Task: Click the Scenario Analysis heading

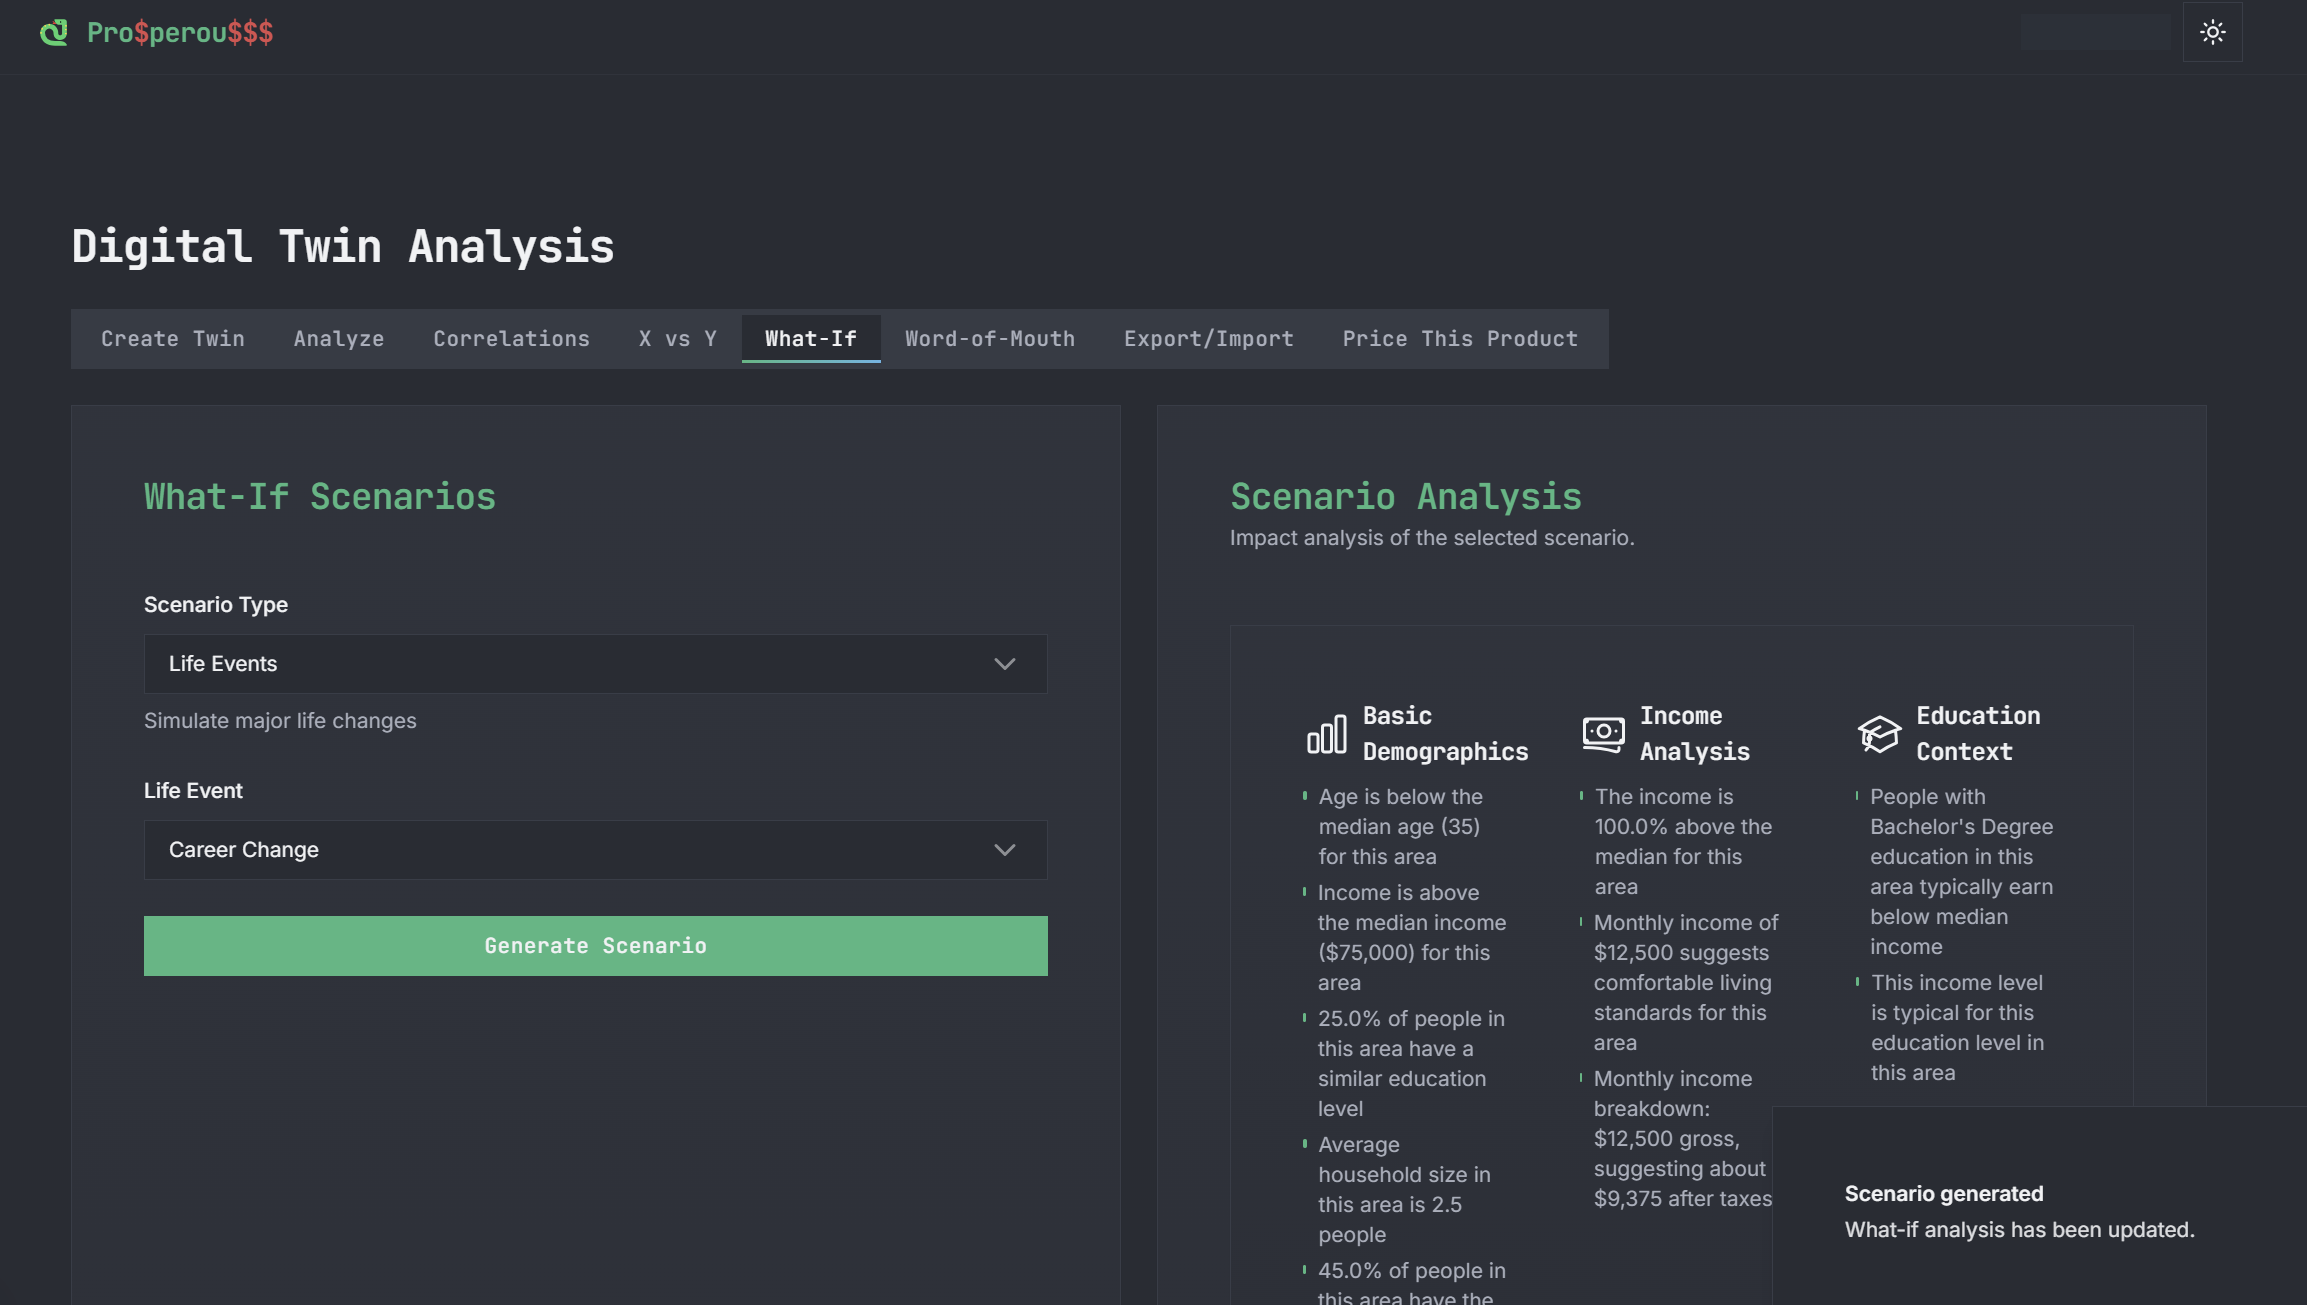Action: [x=1405, y=497]
